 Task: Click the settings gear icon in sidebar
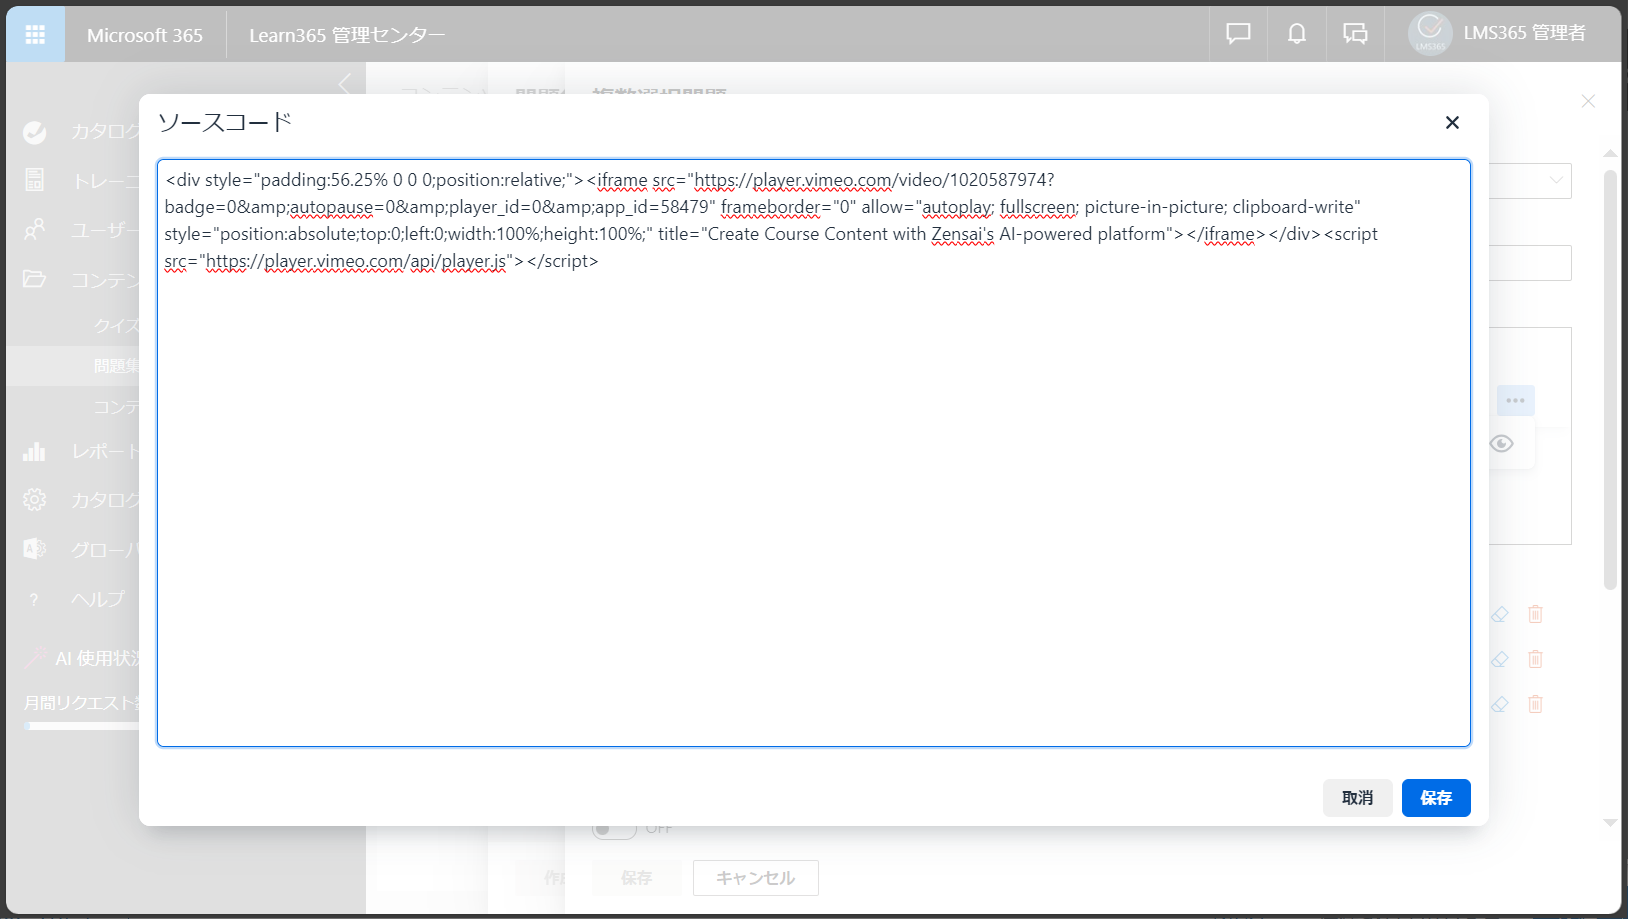click(35, 499)
